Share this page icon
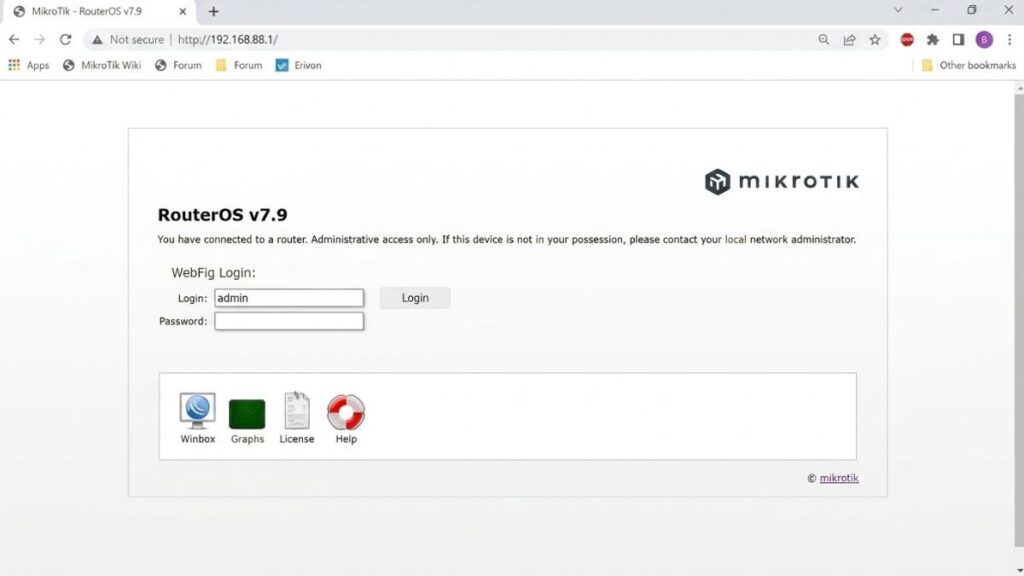The width and height of the screenshot is (1024, 576). (849, 40)
